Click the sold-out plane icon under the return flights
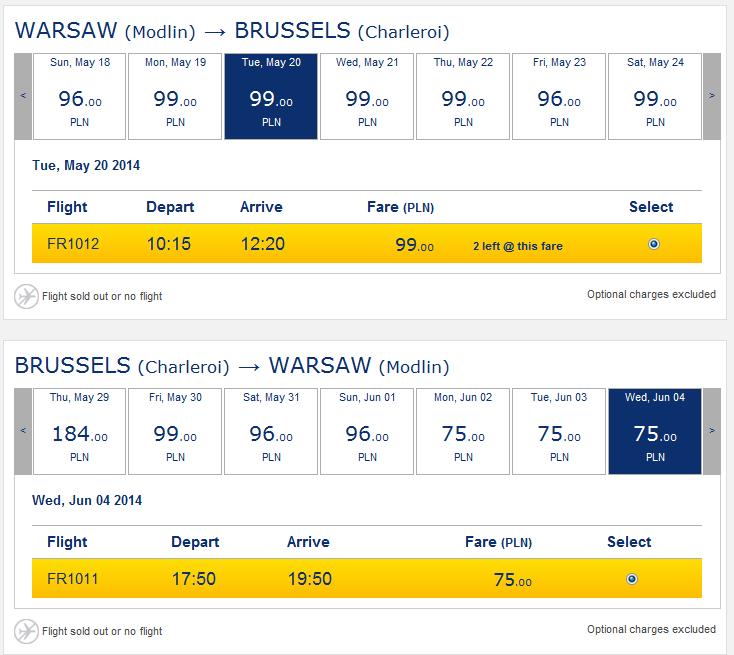The width and height of the screenshot is (734, 655). (x=26, y=631)
